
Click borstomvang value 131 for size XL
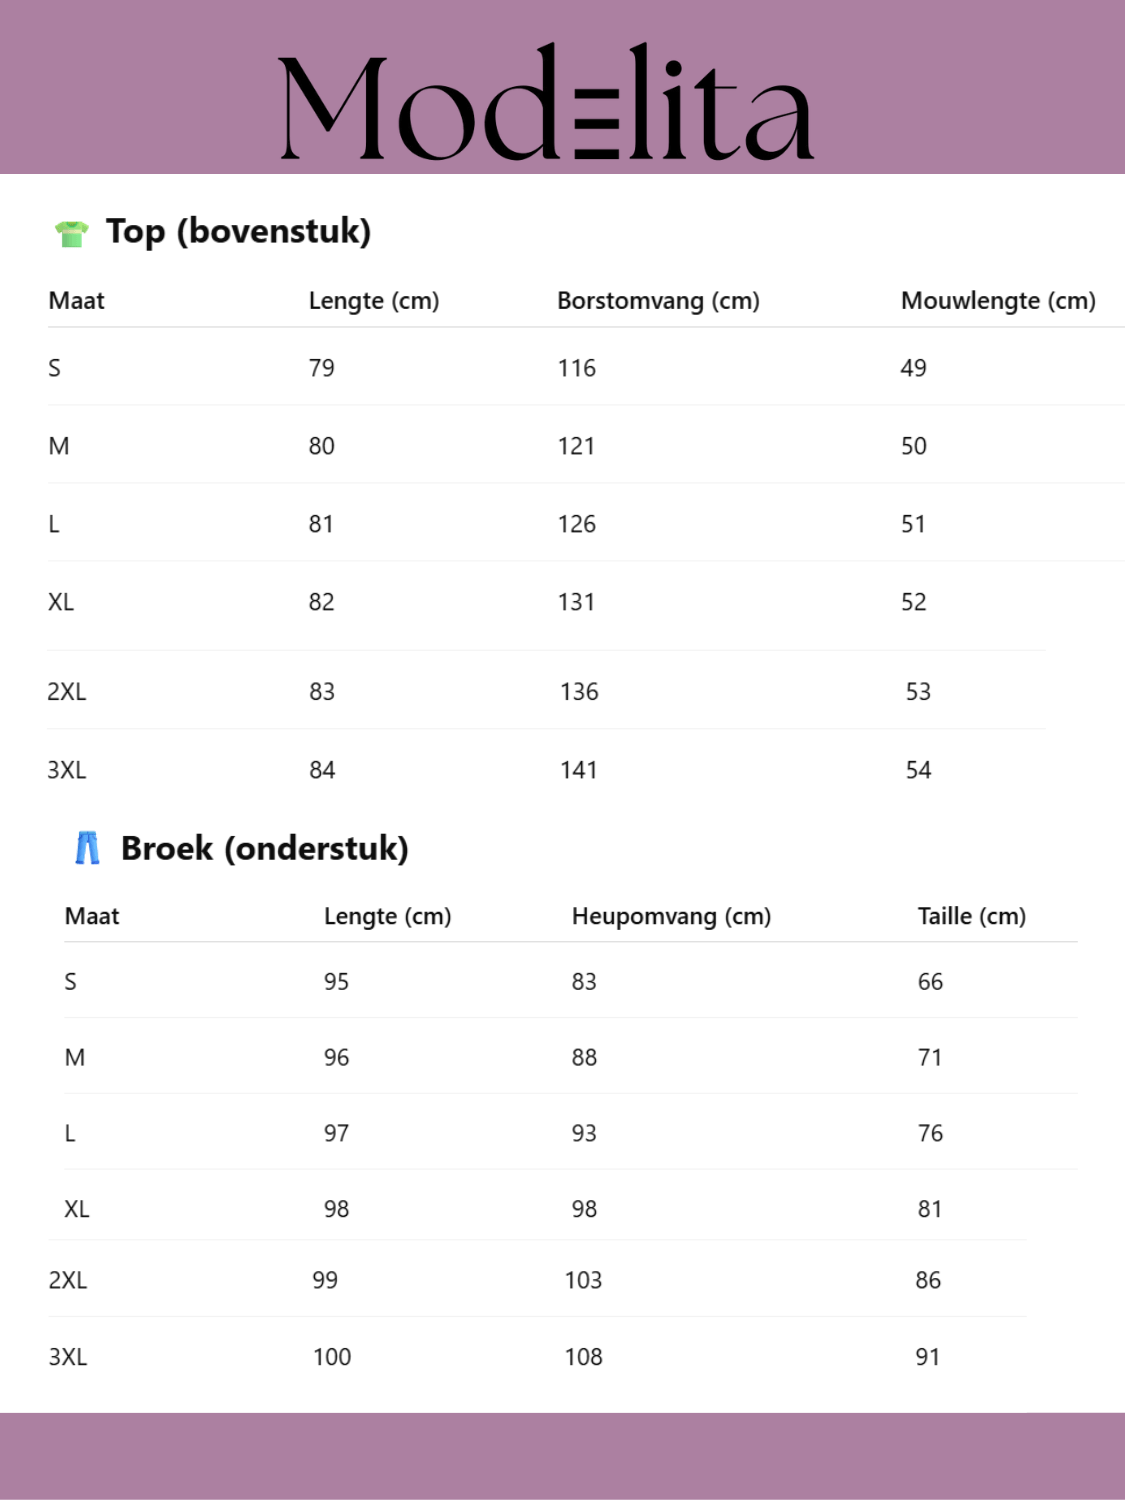(x=576, y=602)
